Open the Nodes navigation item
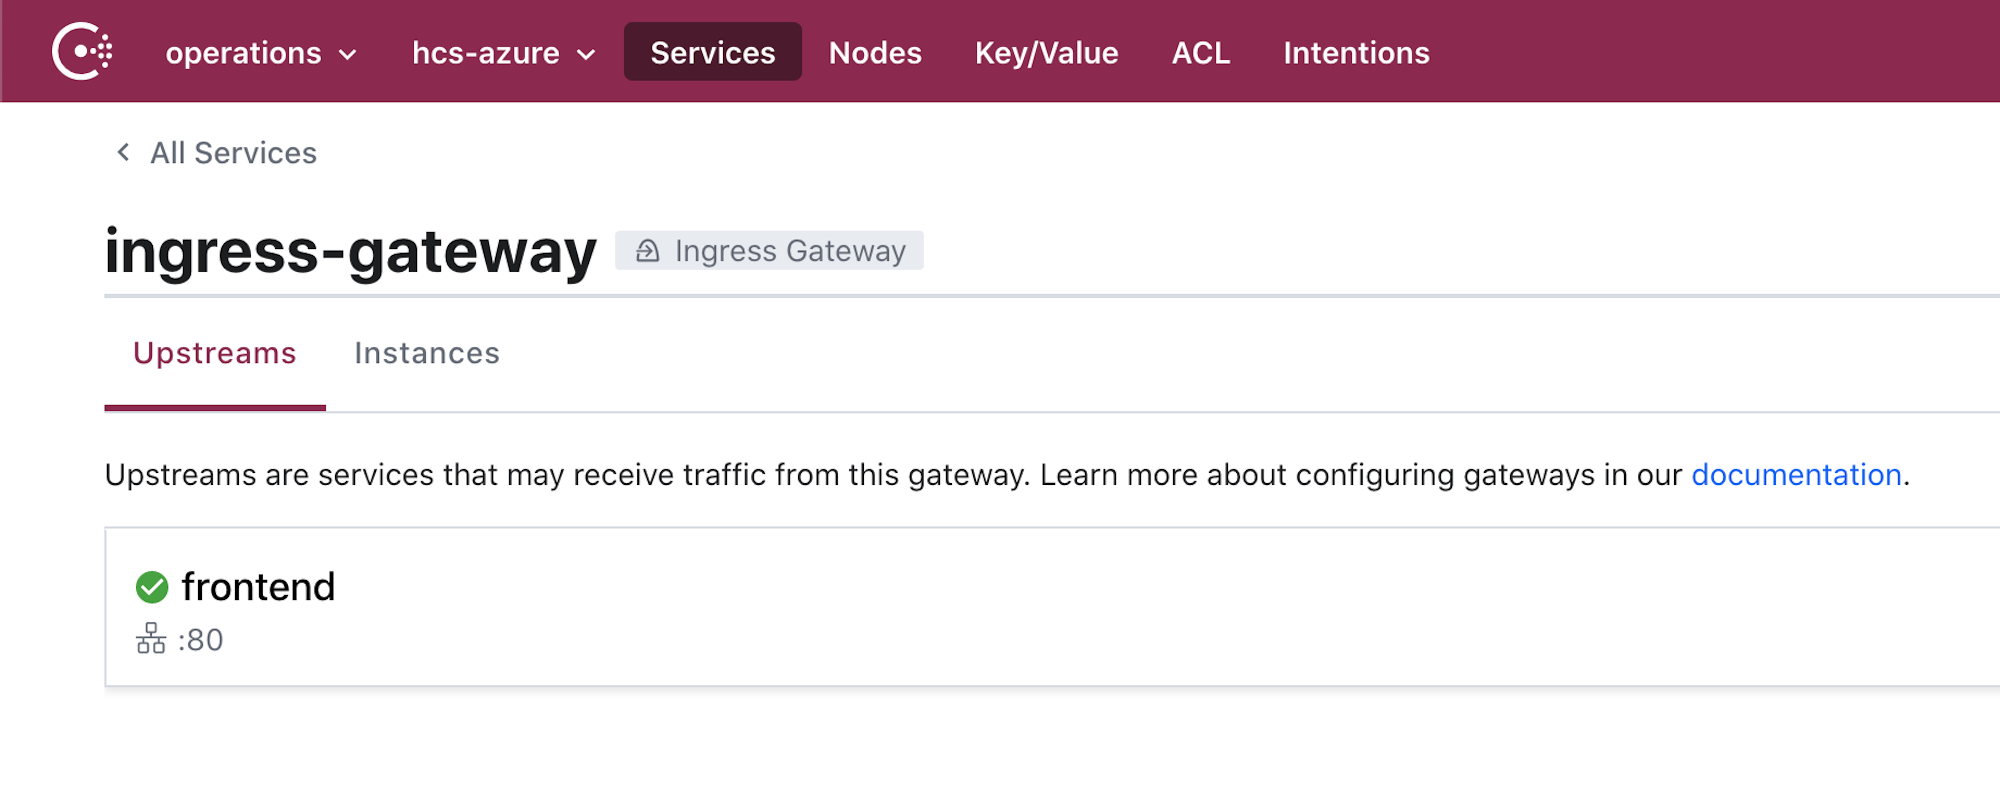 pos(875,53)
